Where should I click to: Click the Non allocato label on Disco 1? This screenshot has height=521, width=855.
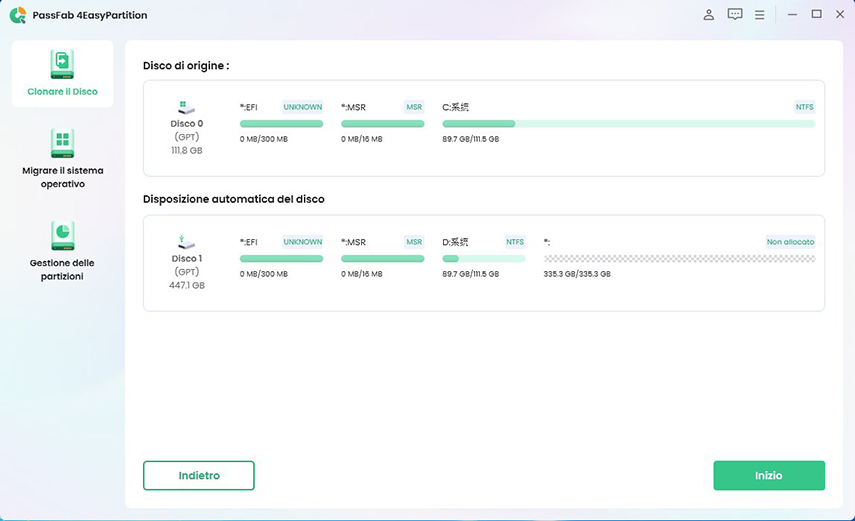pos(790,242)
